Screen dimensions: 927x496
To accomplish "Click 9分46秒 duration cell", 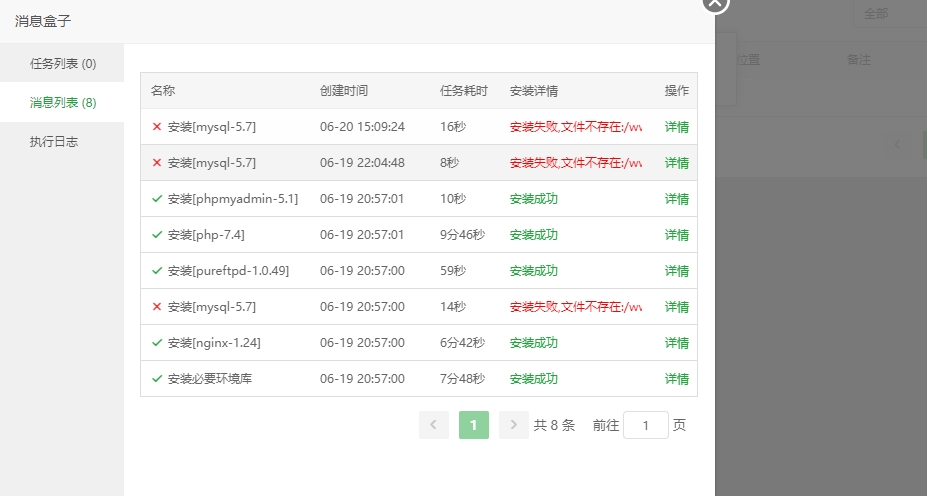I will (x=462, y=235).
